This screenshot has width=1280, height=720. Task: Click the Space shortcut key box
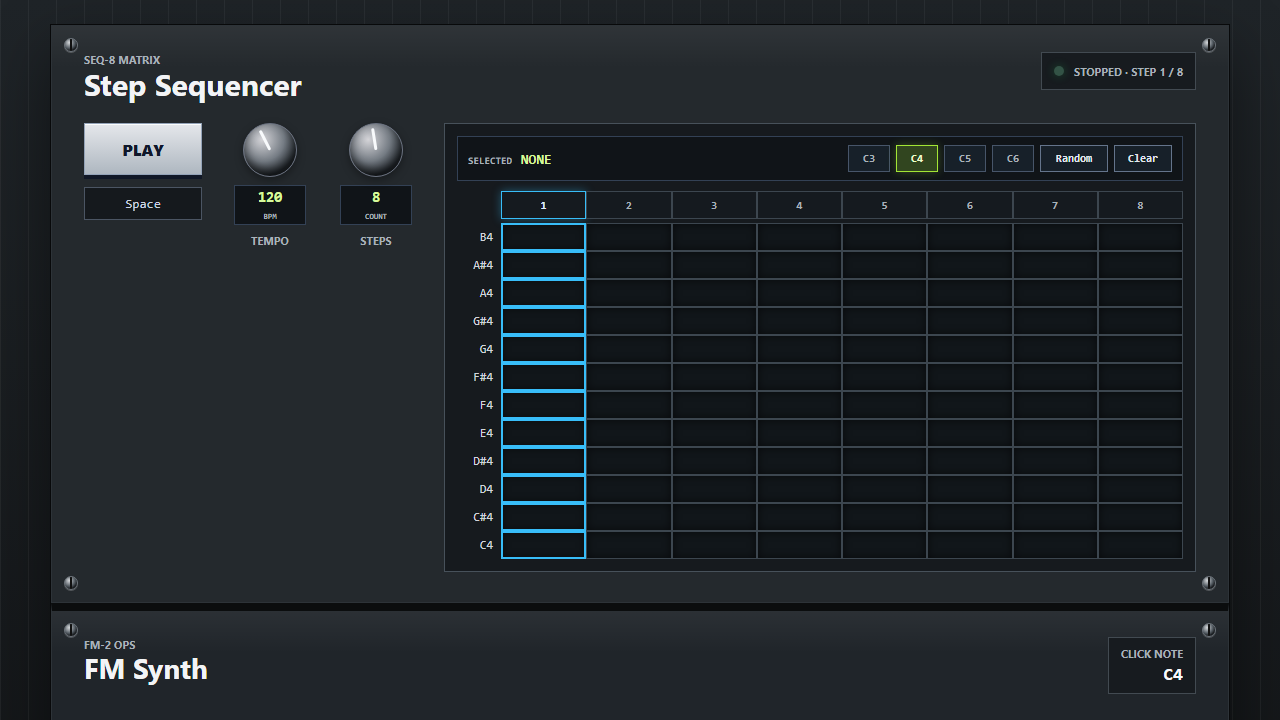click(143, 204)
